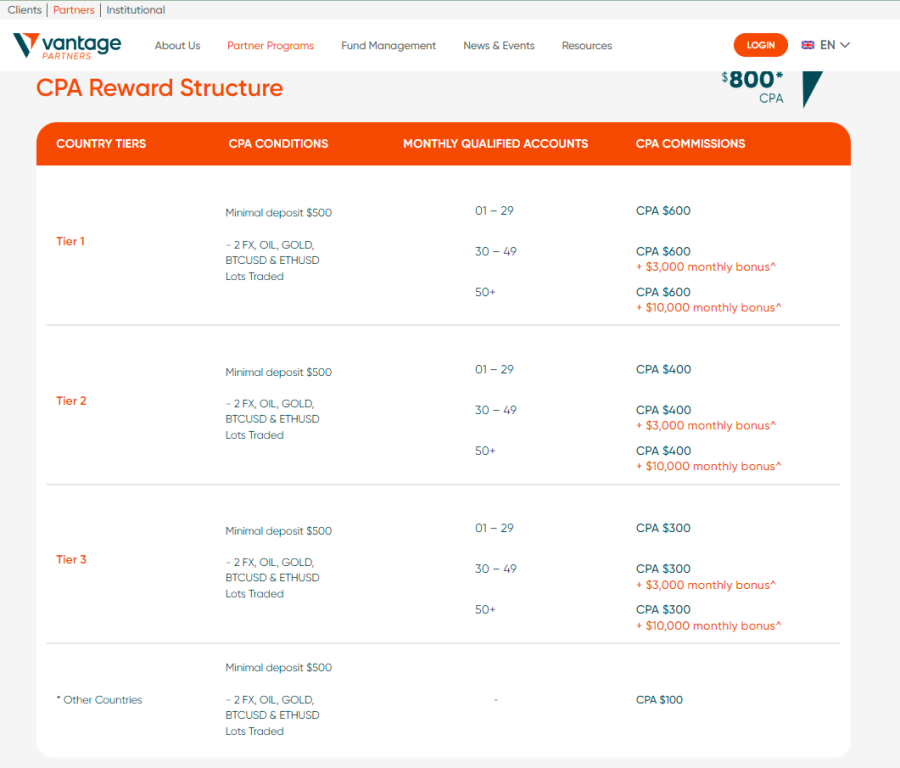Click the Tier 2 lots traded condition
Image resolution: width=900 pixels, height=768 pixels.
click(x=272, y=419)
